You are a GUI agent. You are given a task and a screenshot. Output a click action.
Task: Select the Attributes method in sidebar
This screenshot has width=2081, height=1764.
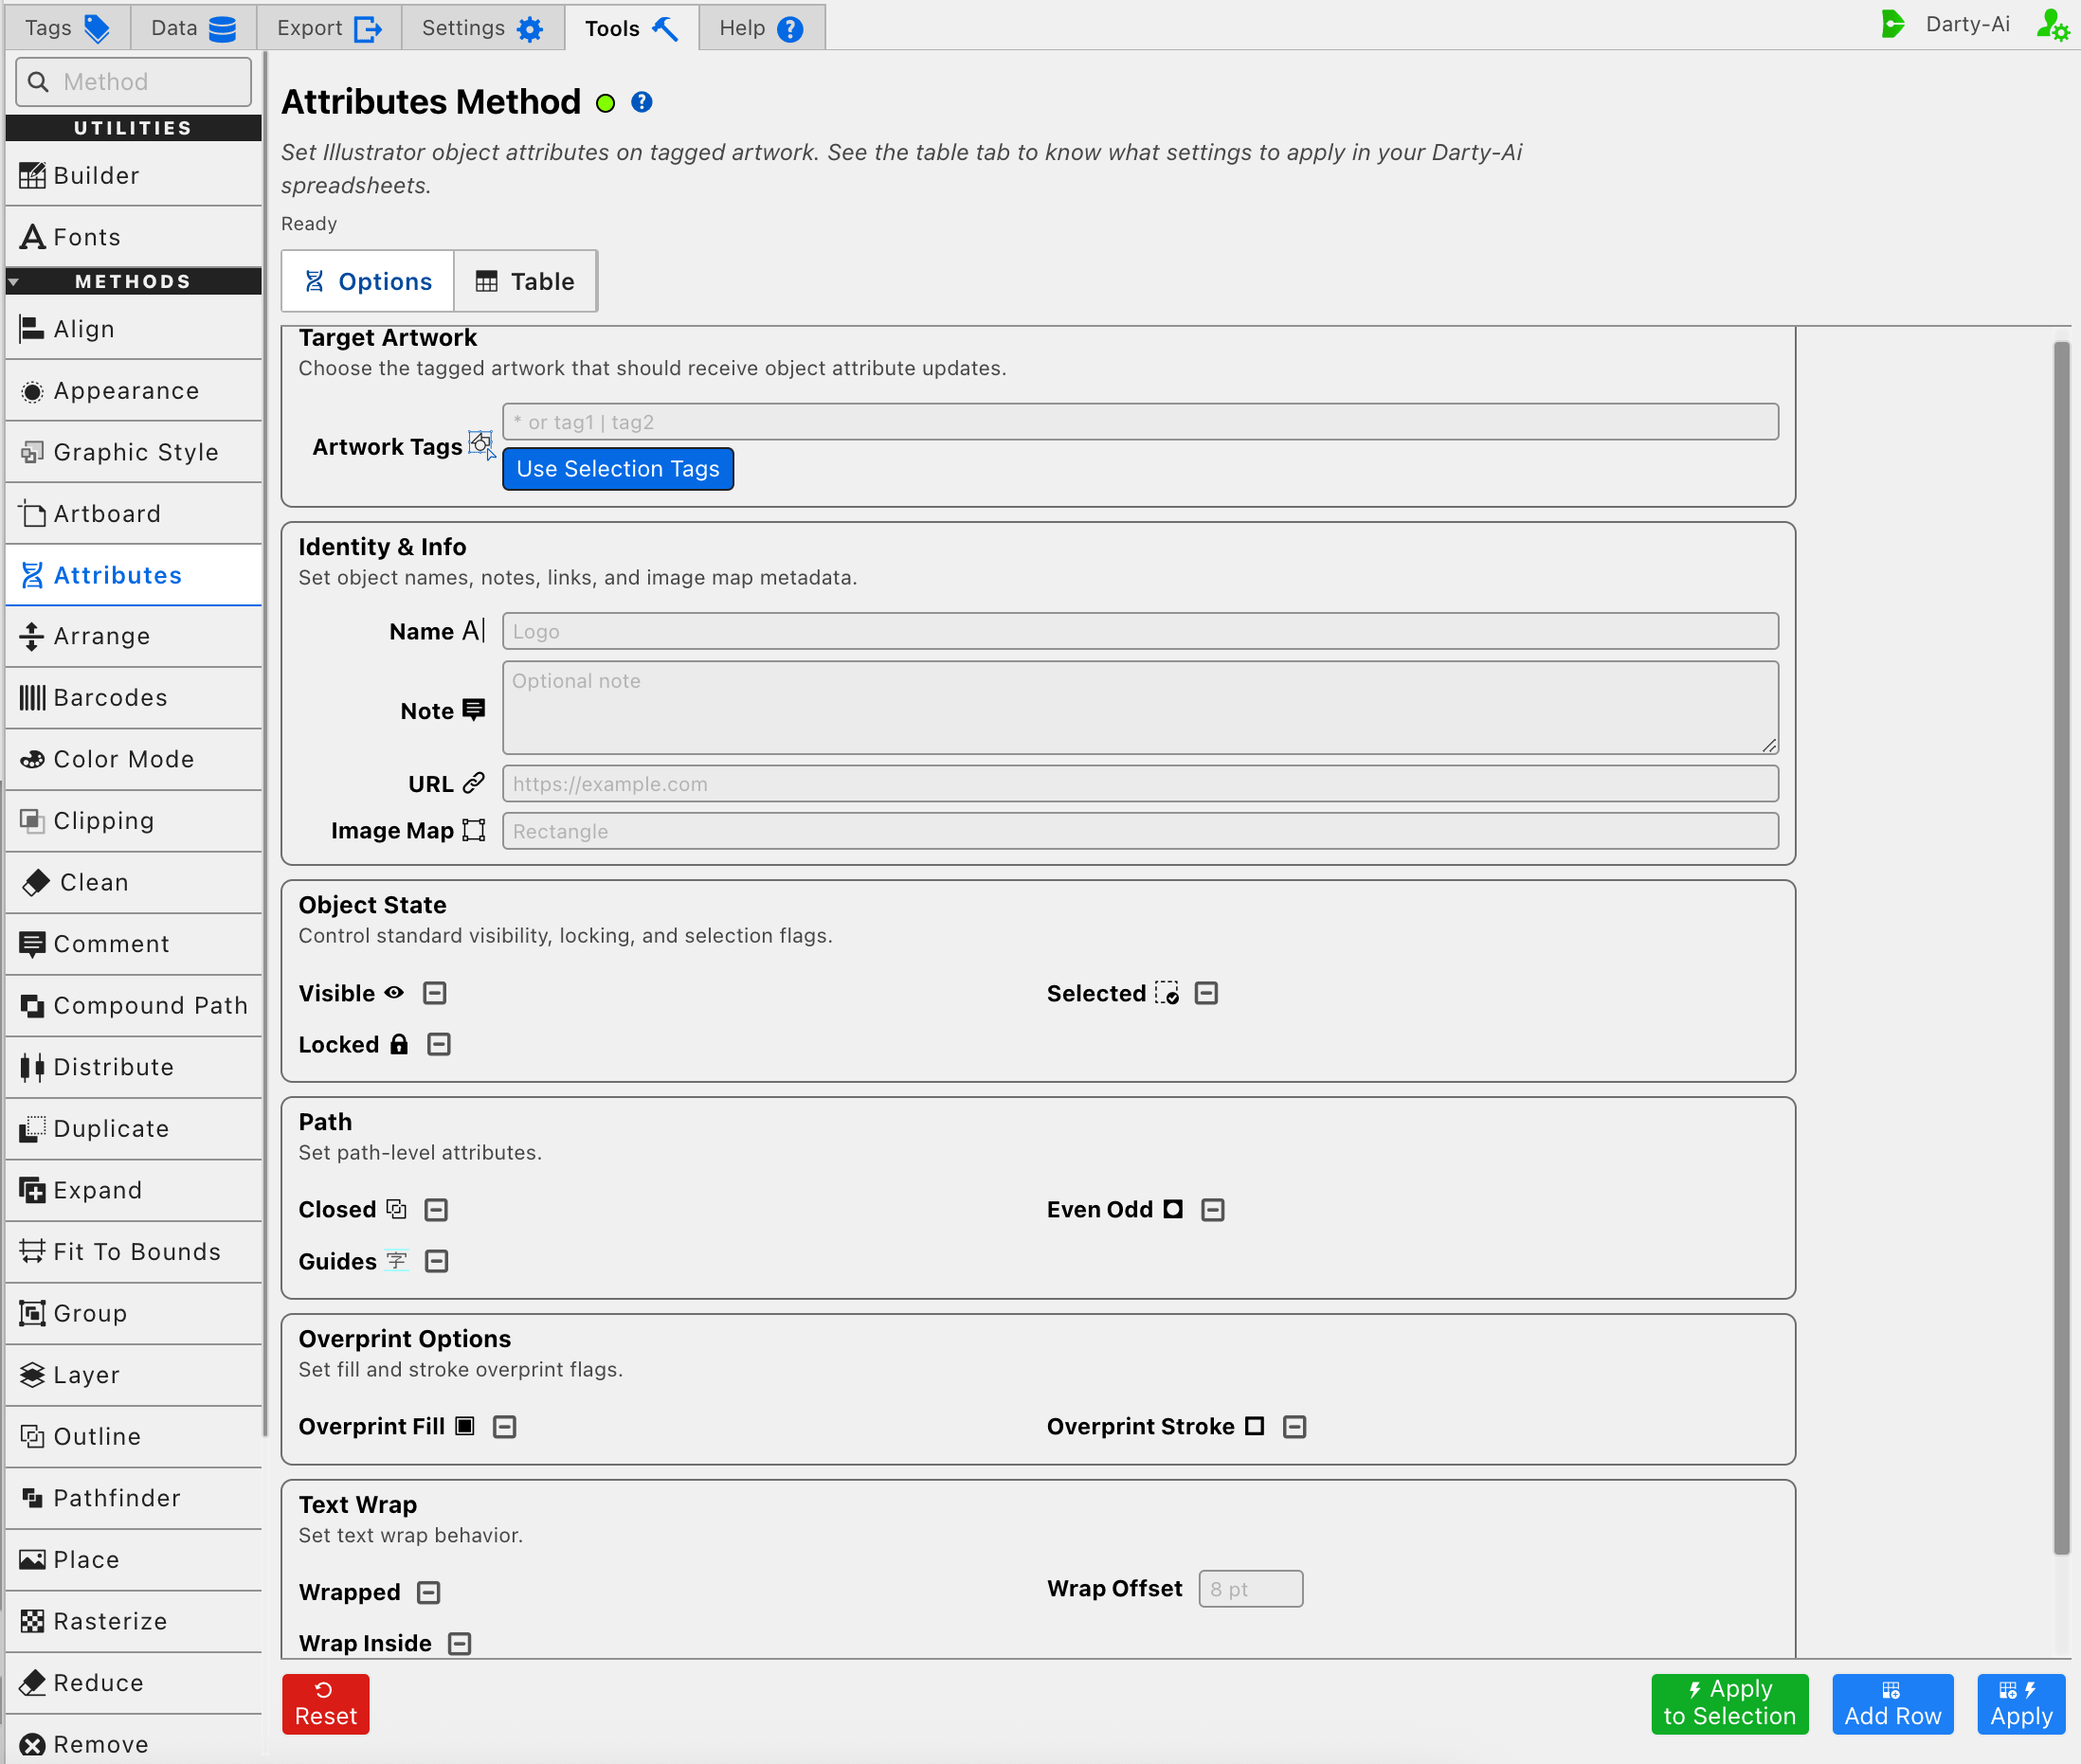point(133,575)
